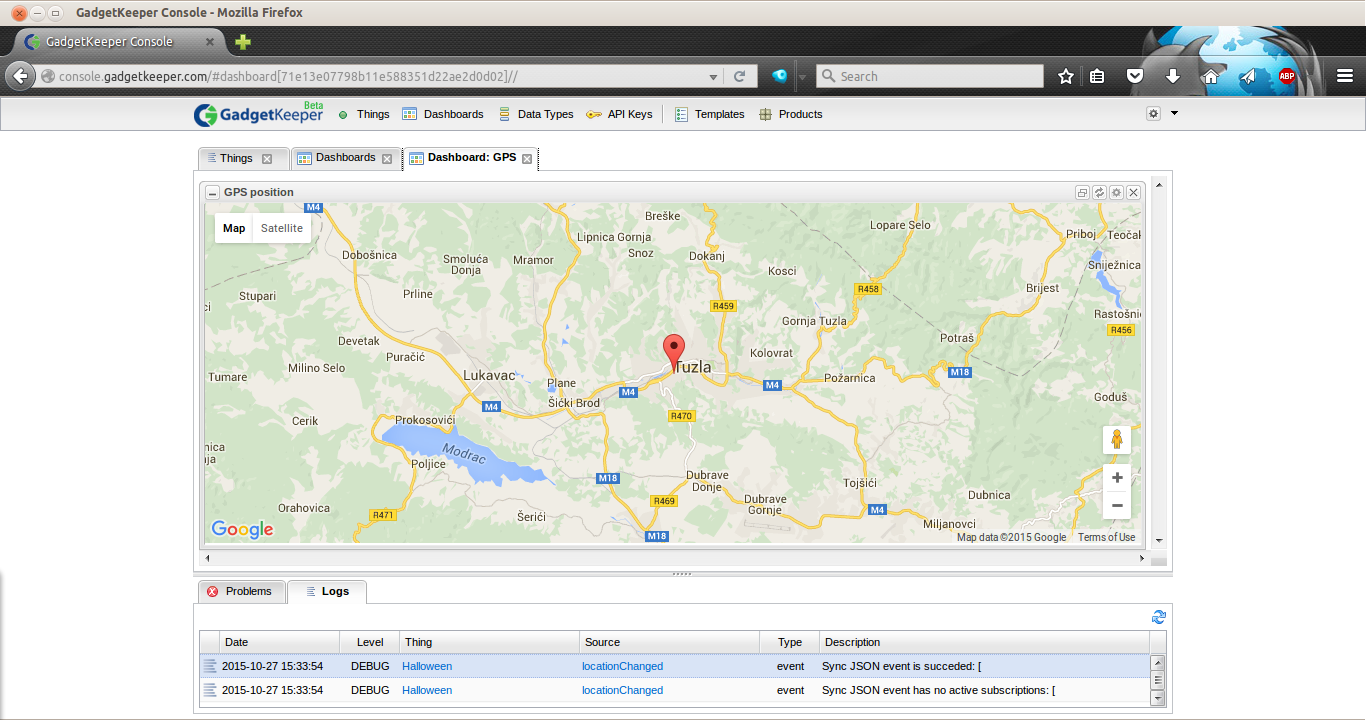Close the Dashboards tab
Viewport: 1366px width, 720px height.
pos(387,159)
